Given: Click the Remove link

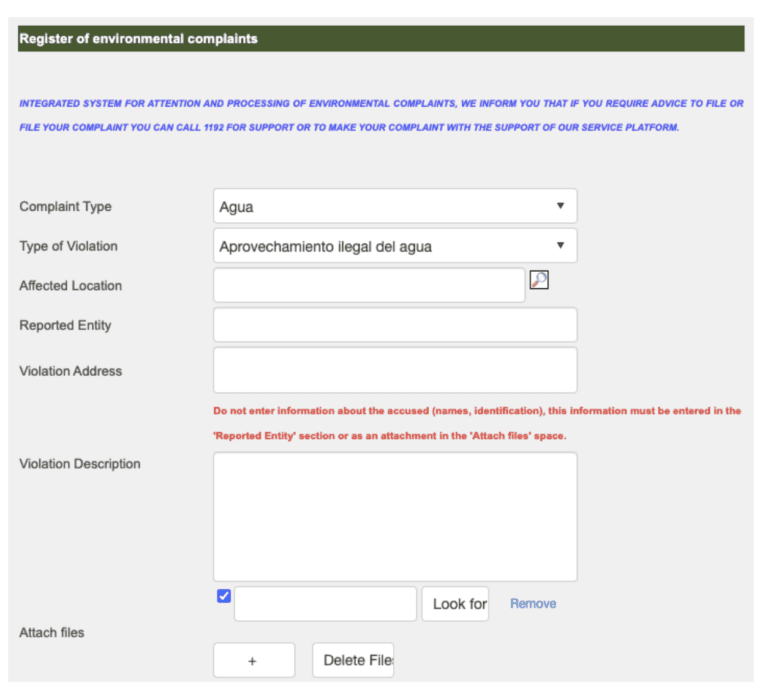Looking at the screenshot, I should pos(533,604).
